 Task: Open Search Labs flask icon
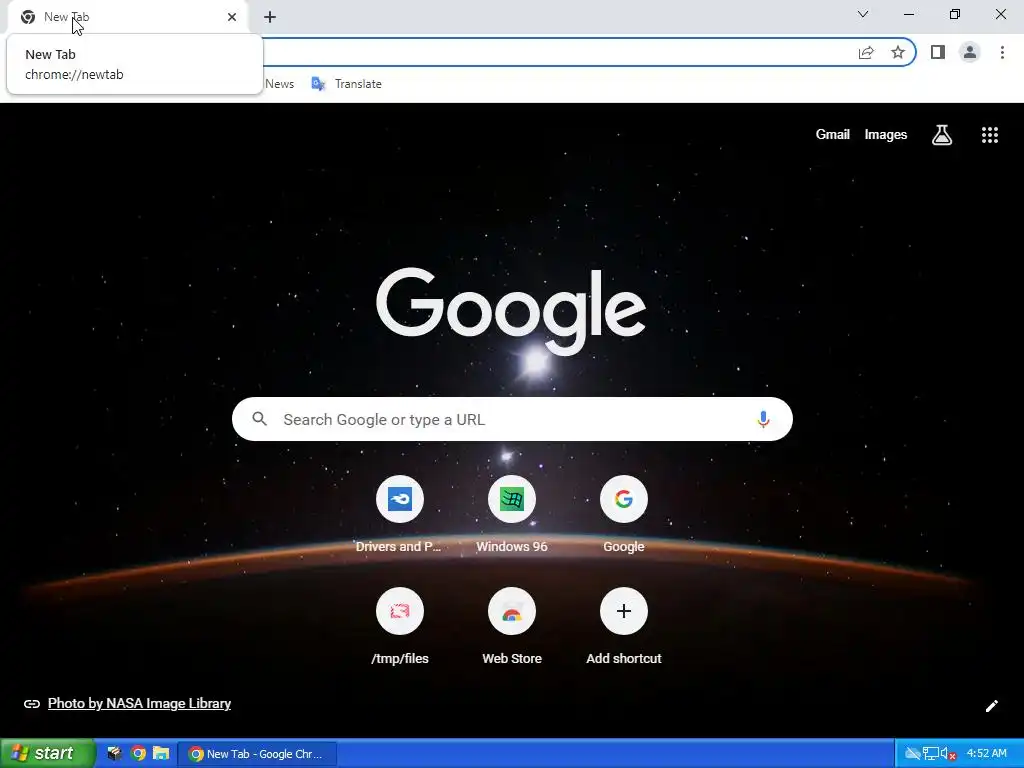point(942,135)
